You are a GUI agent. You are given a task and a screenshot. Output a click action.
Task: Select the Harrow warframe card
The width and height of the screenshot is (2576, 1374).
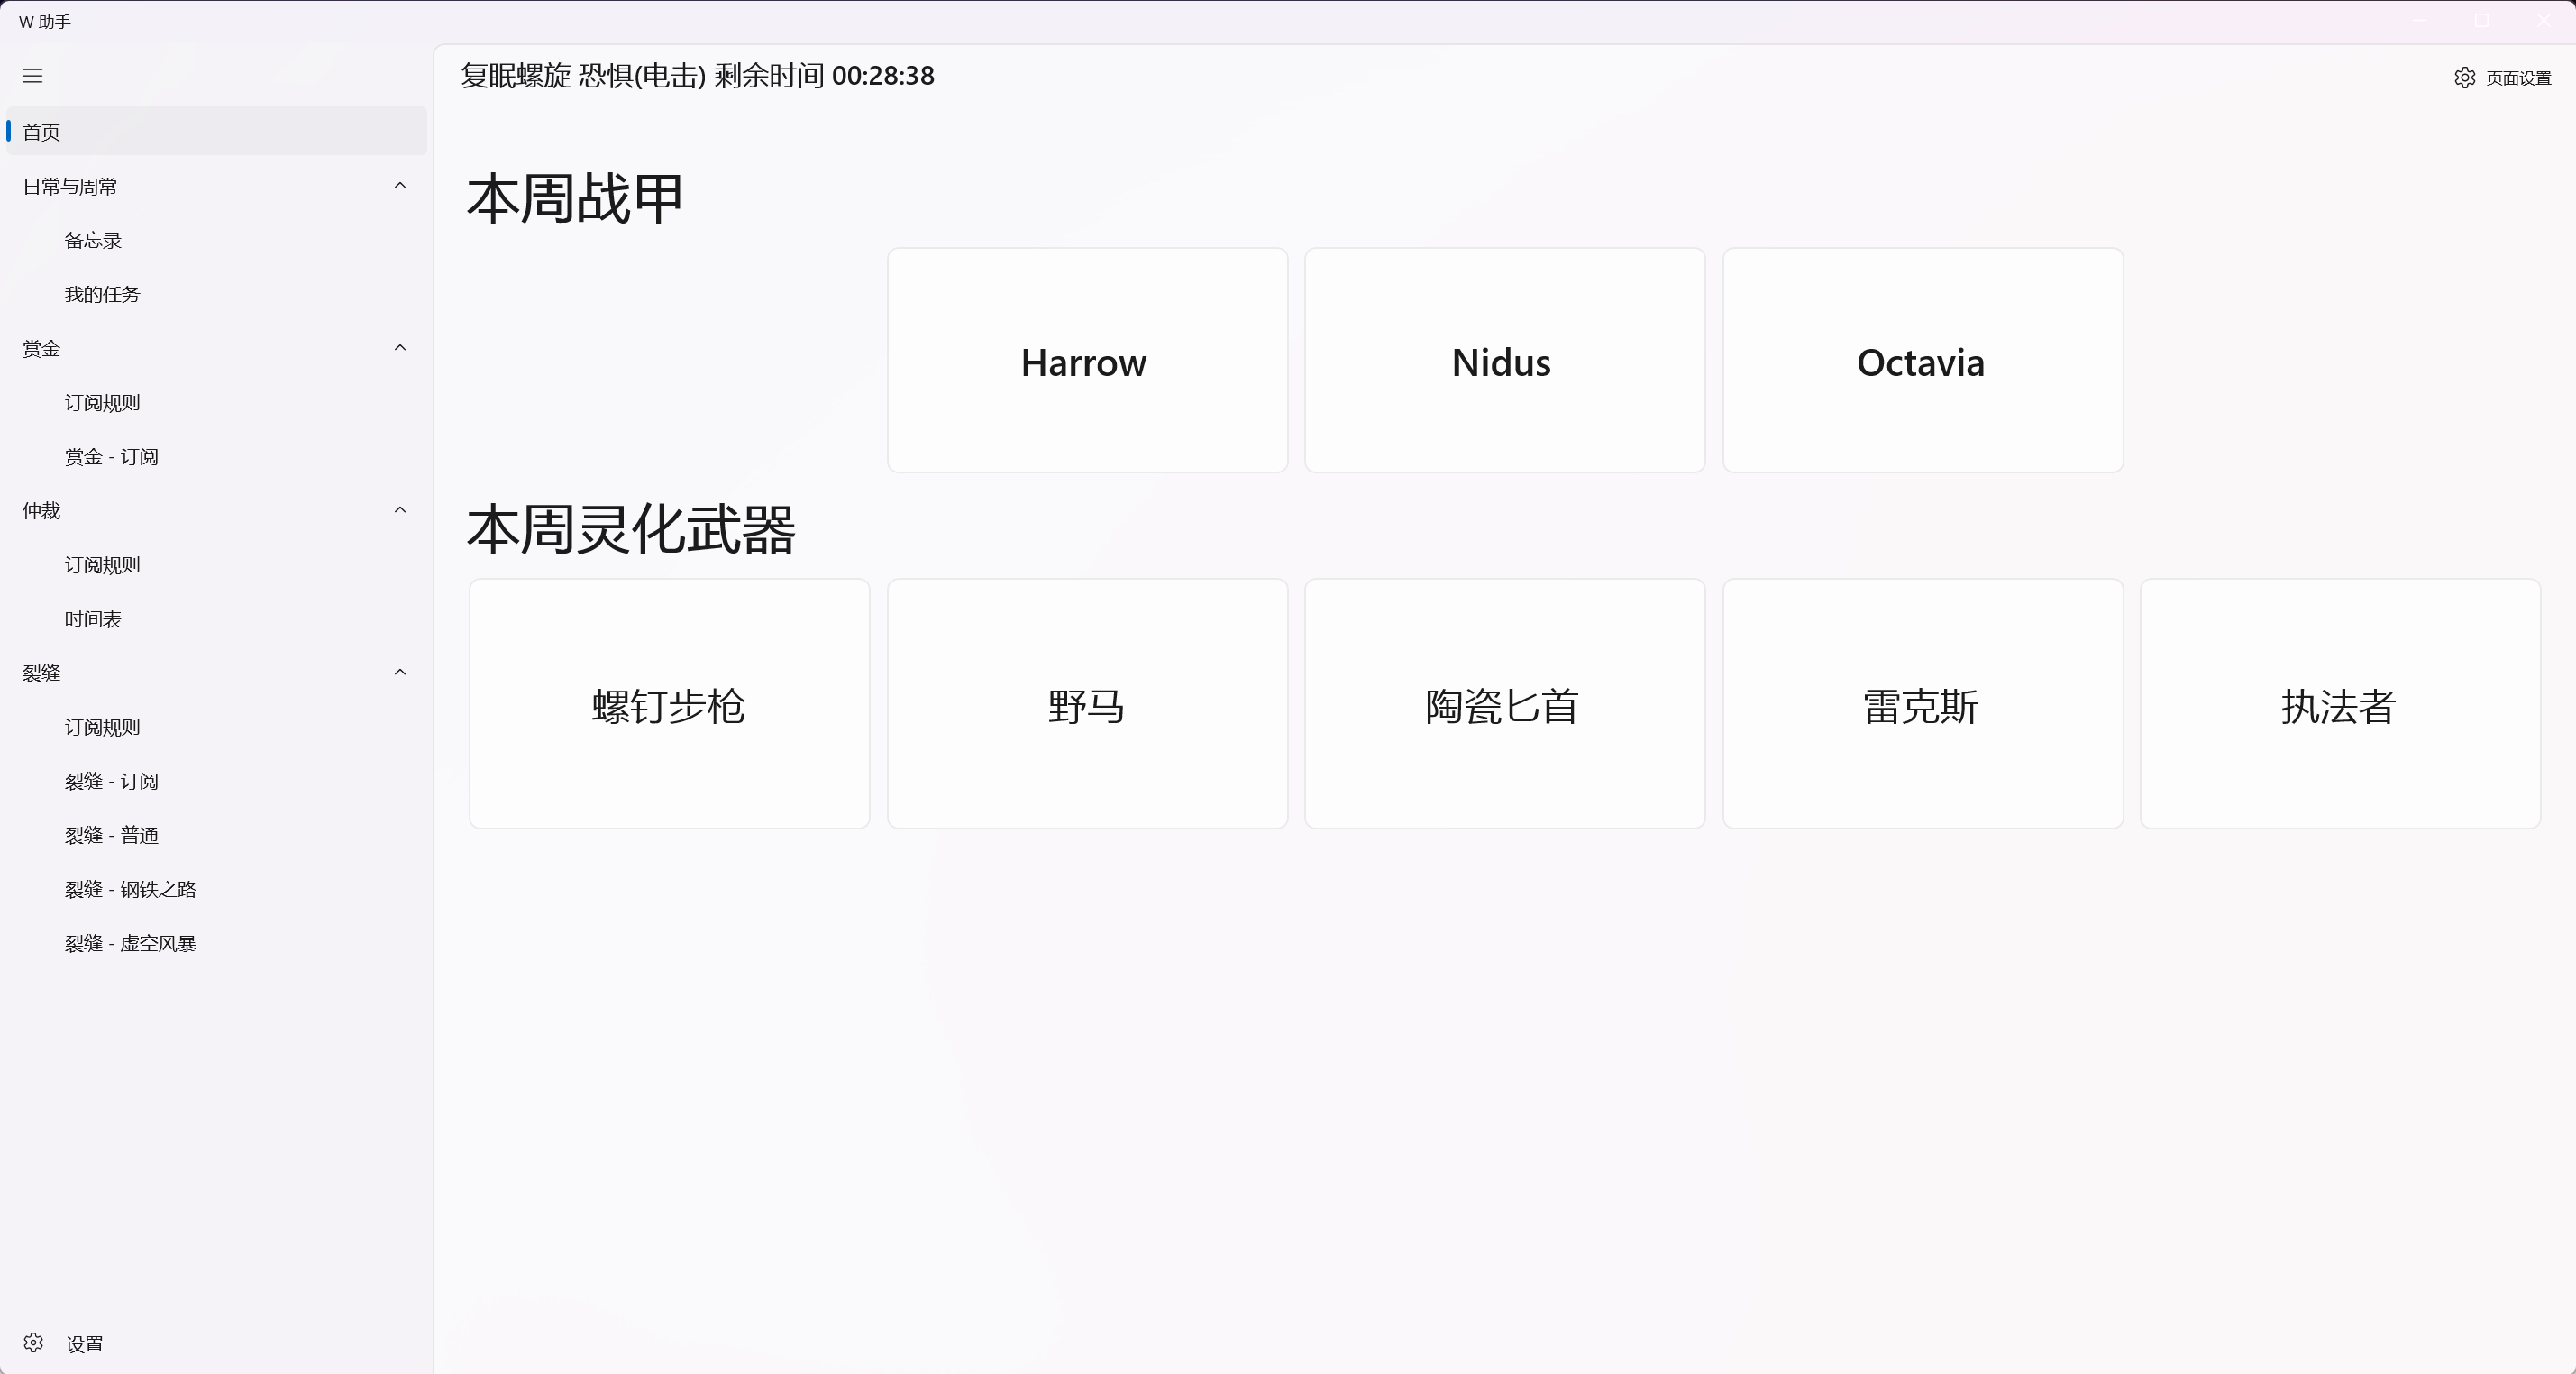[x=1086, y=361]
